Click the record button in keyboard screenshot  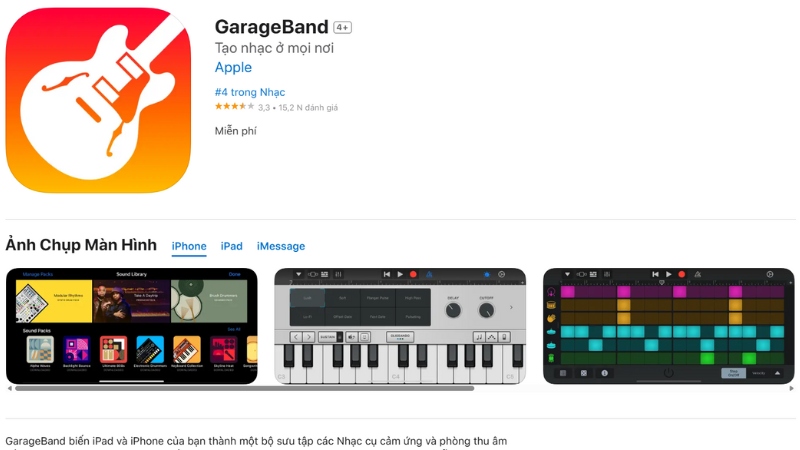[x=413, y=274]
